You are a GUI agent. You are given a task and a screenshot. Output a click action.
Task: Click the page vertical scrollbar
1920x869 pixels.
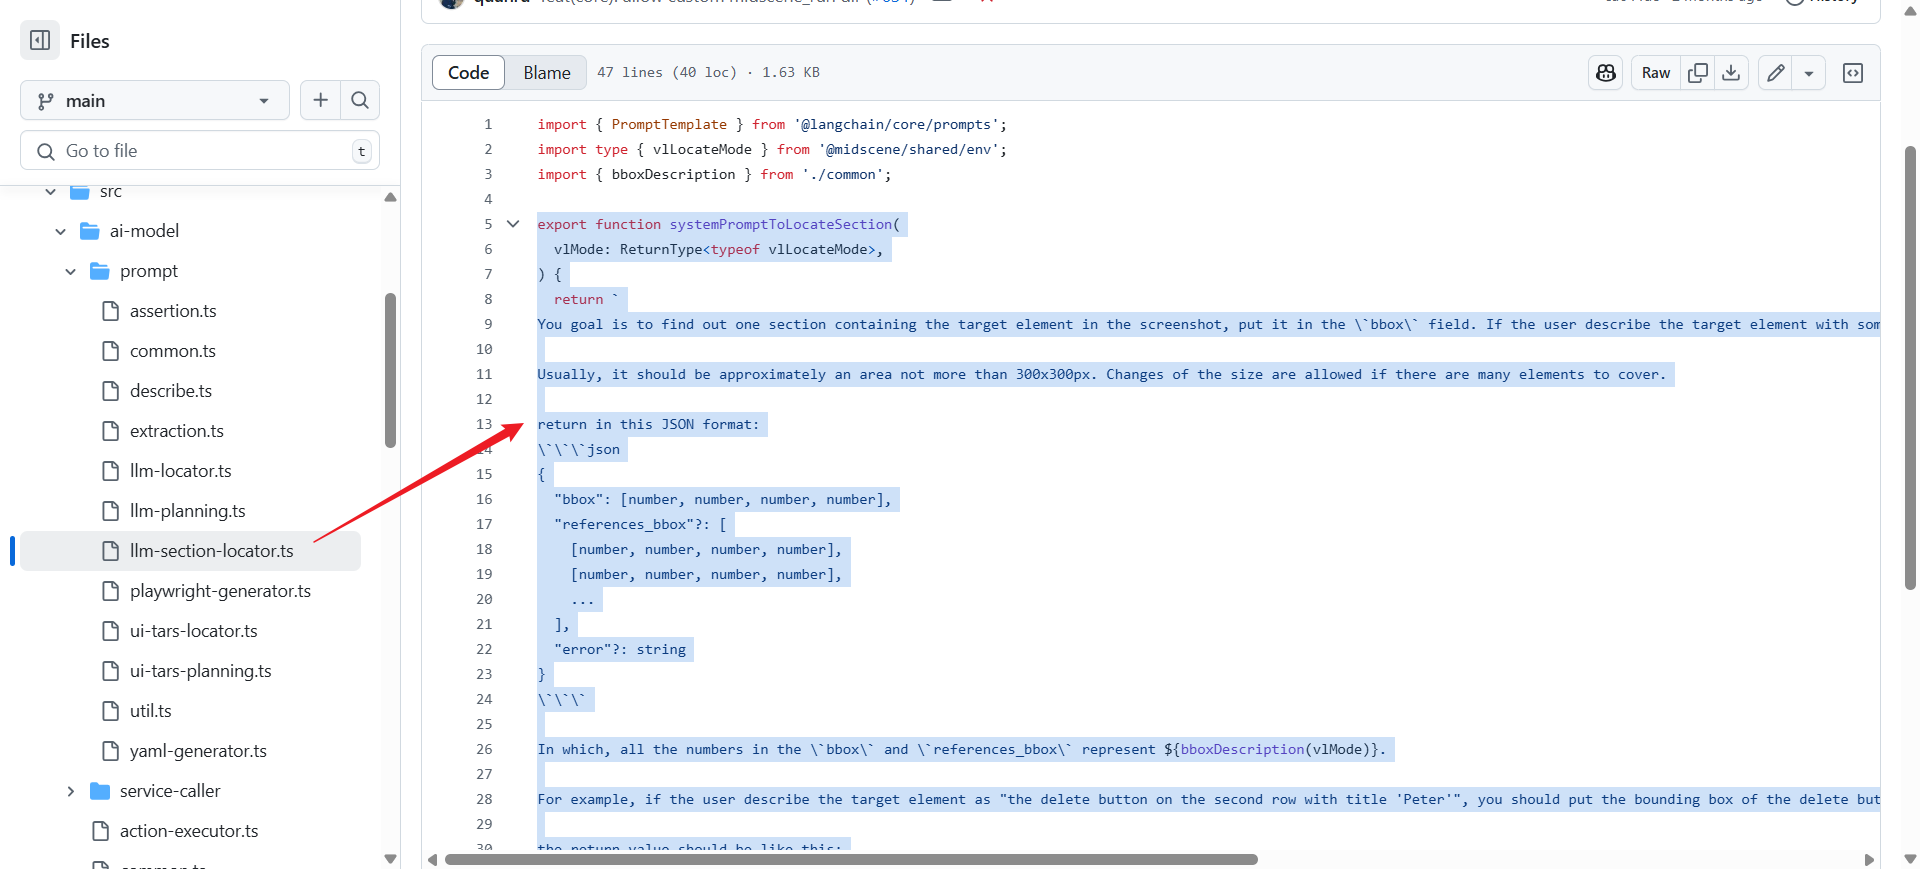coord(1910,368)
